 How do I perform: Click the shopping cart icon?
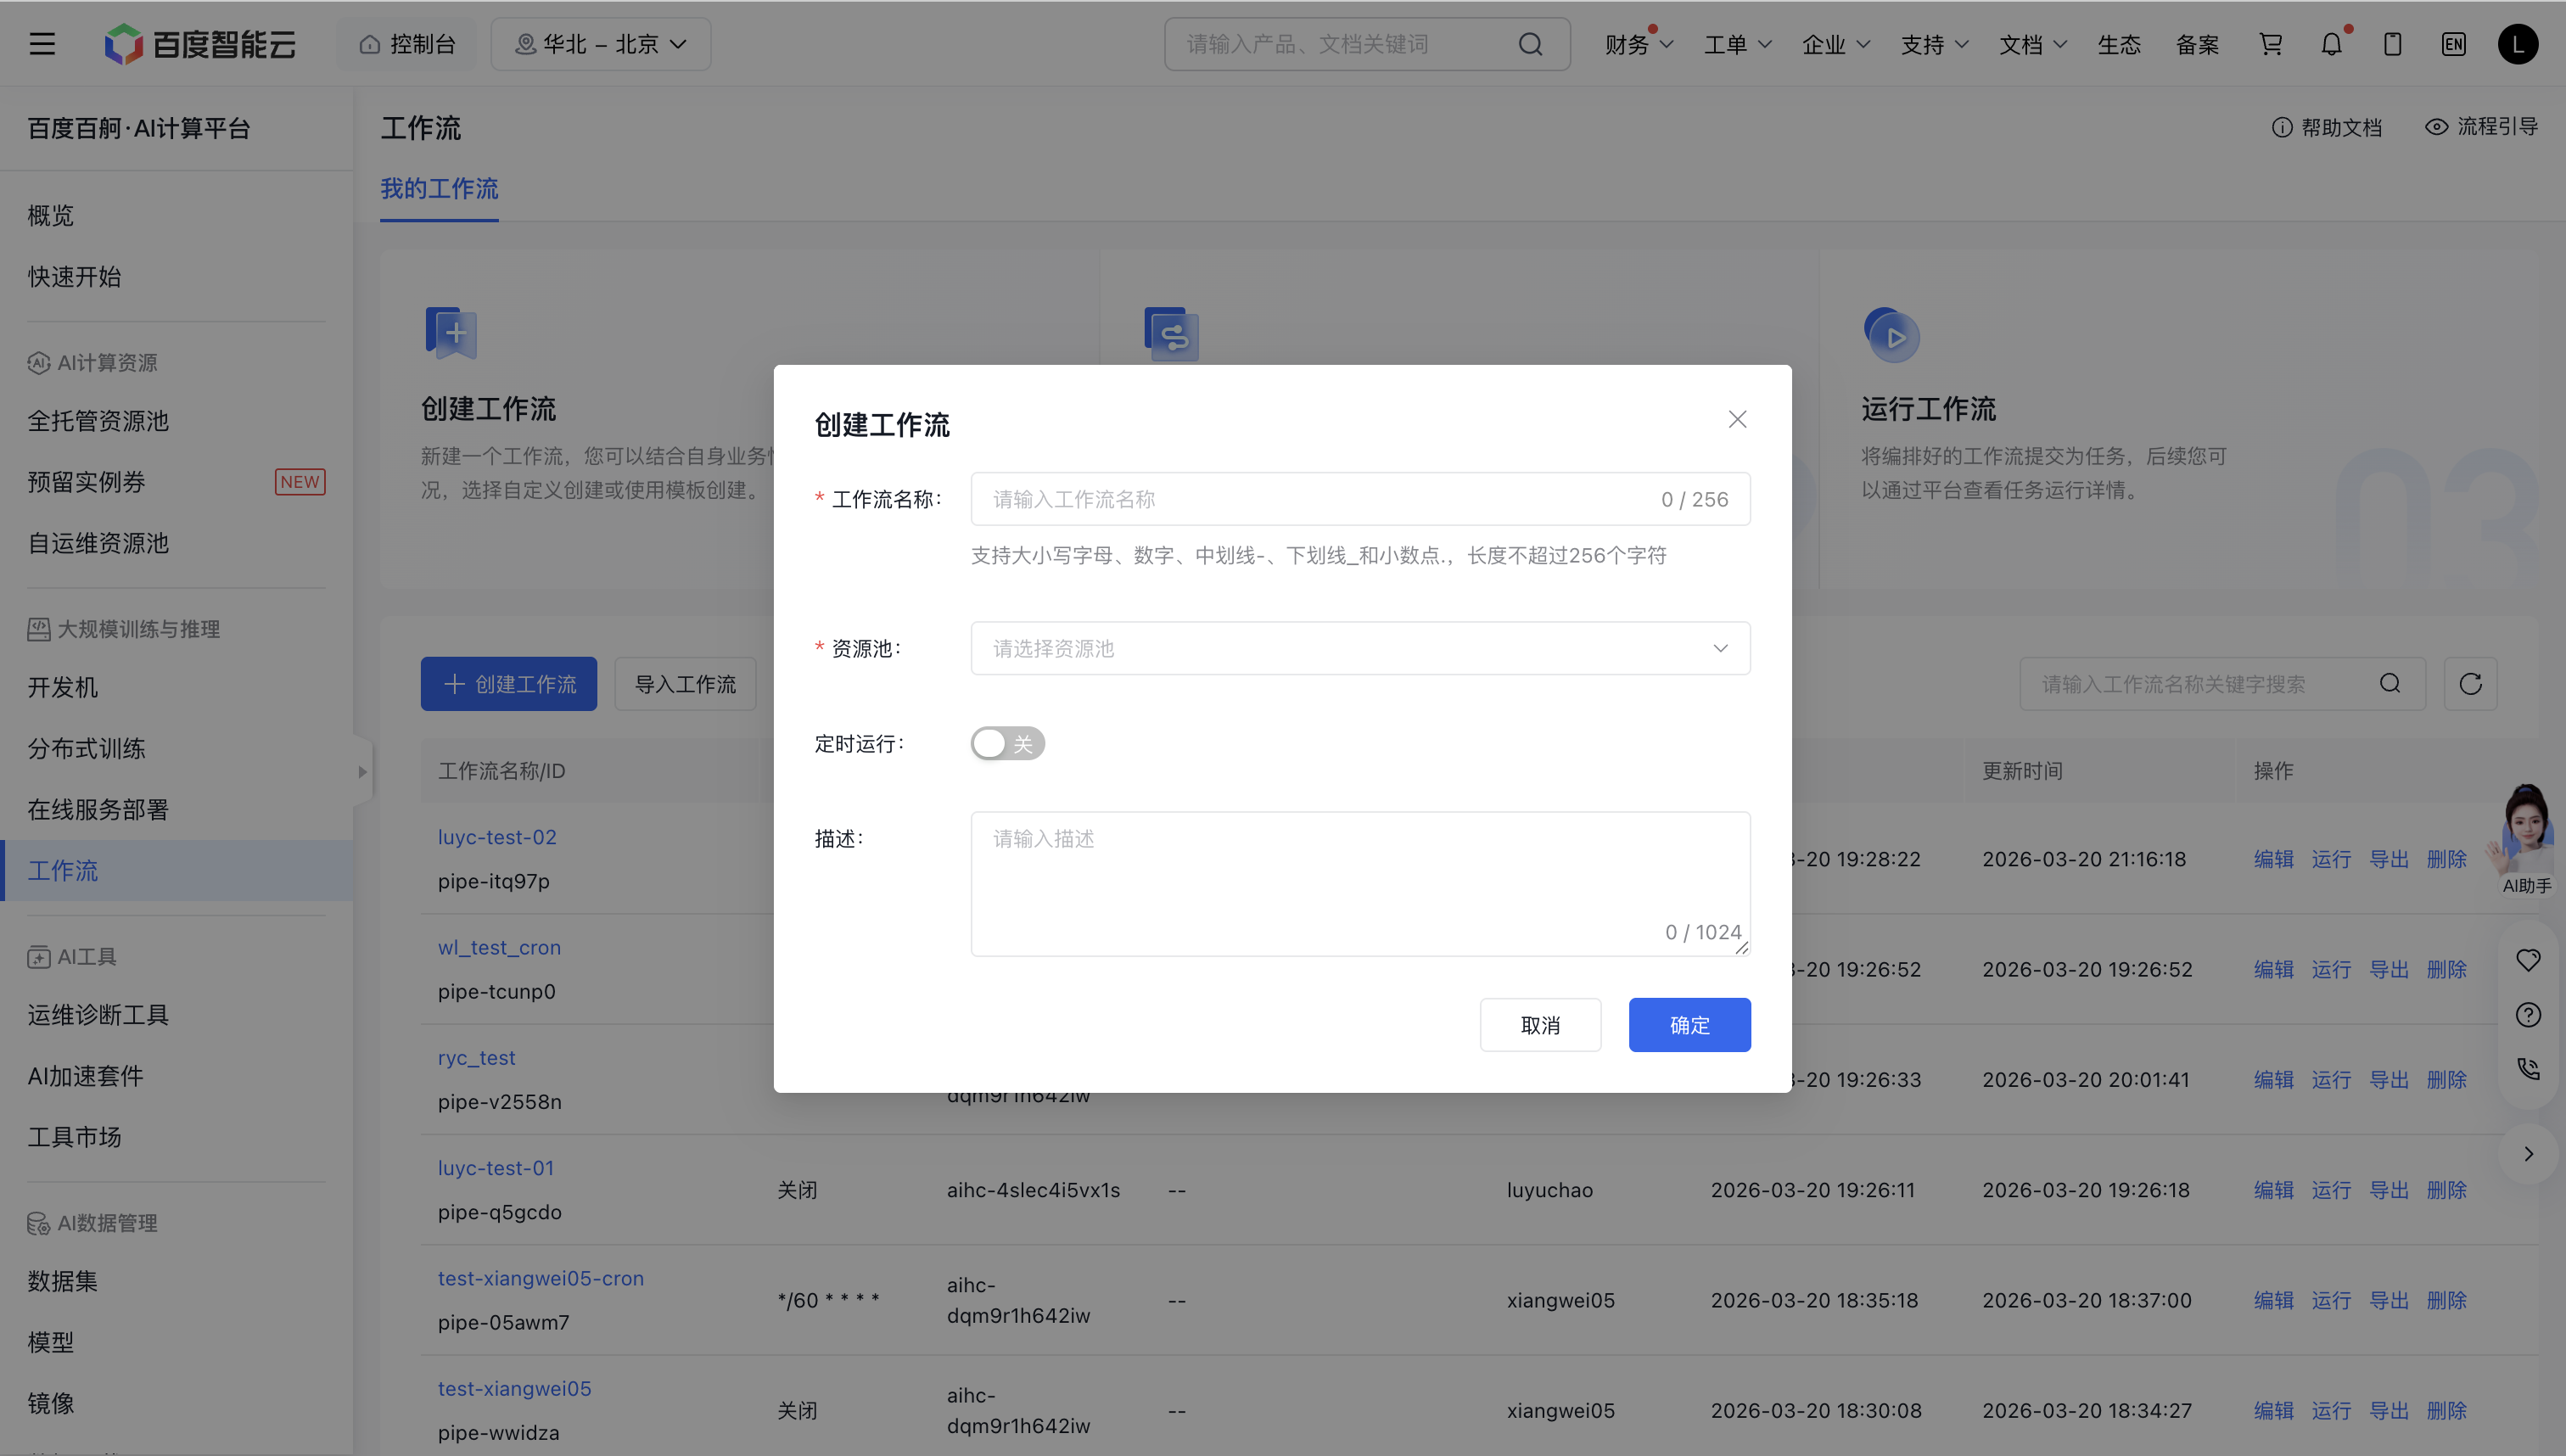tap(2270, 44)
